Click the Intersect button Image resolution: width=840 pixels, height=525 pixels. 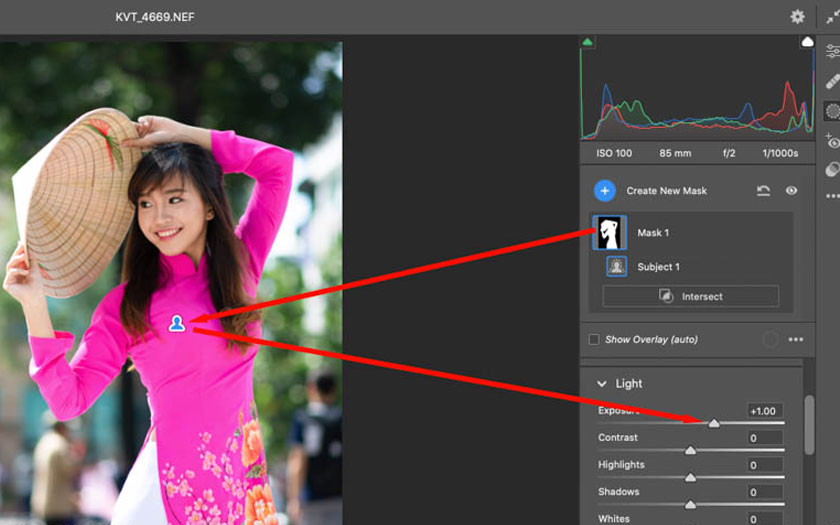pyautogui.click(x=691, y=296)
